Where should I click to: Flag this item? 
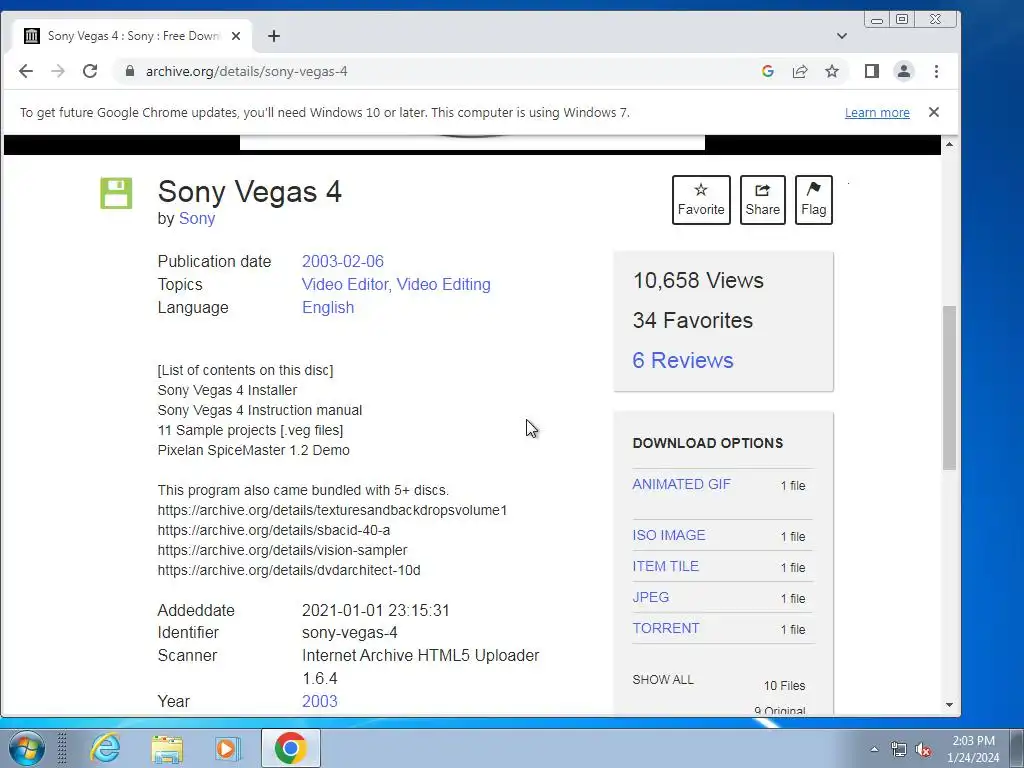coord(814,200)
